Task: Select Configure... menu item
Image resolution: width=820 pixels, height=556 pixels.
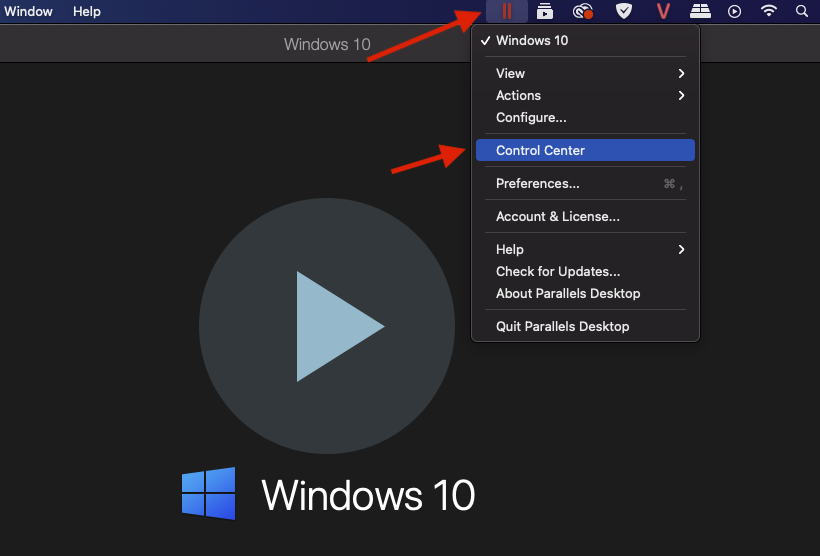Action: (x=531, y=117)
